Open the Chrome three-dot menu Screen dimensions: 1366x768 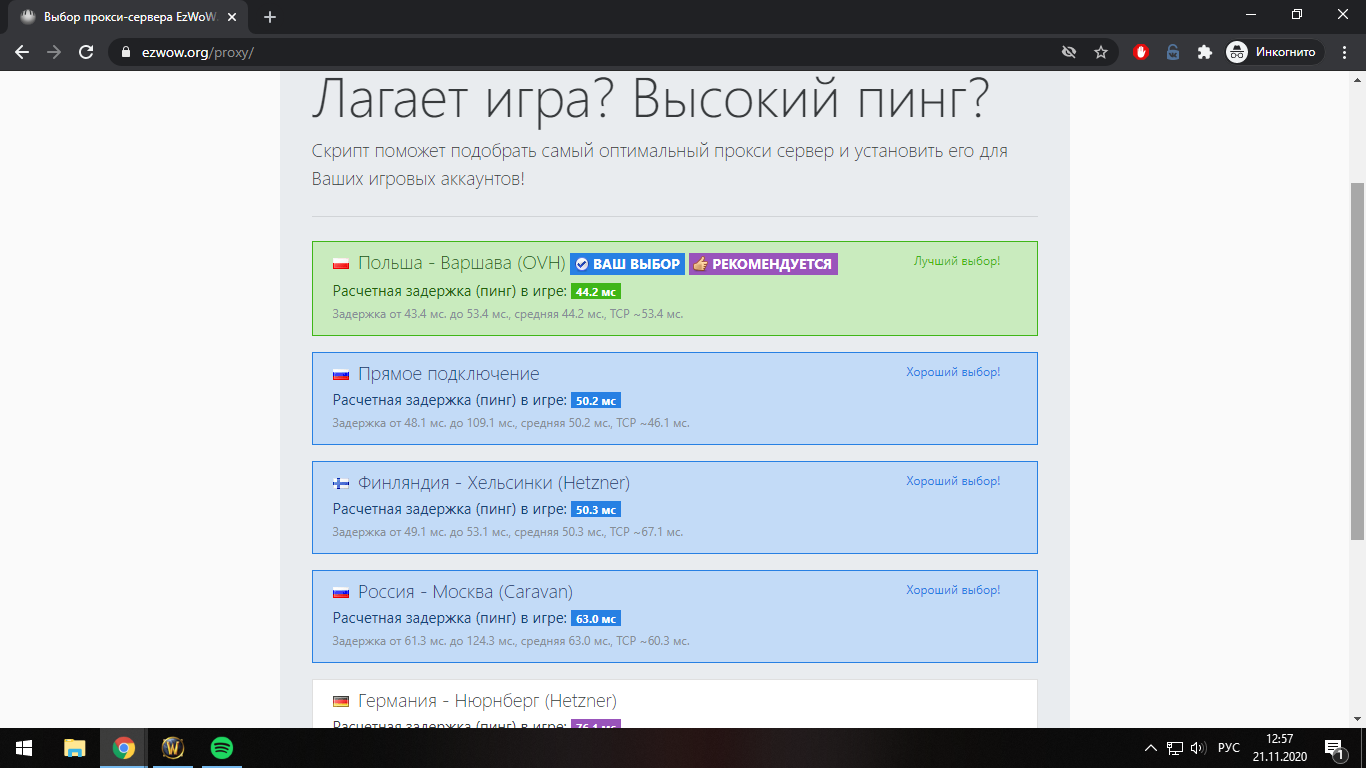[1343, 52]
